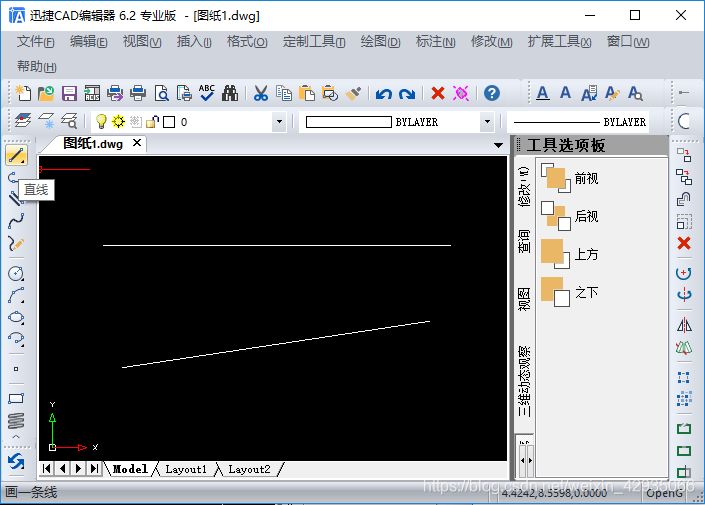This screenshot has width=705, height=505.
Task: Select the 上方 top view
Action: pos(570,254)
